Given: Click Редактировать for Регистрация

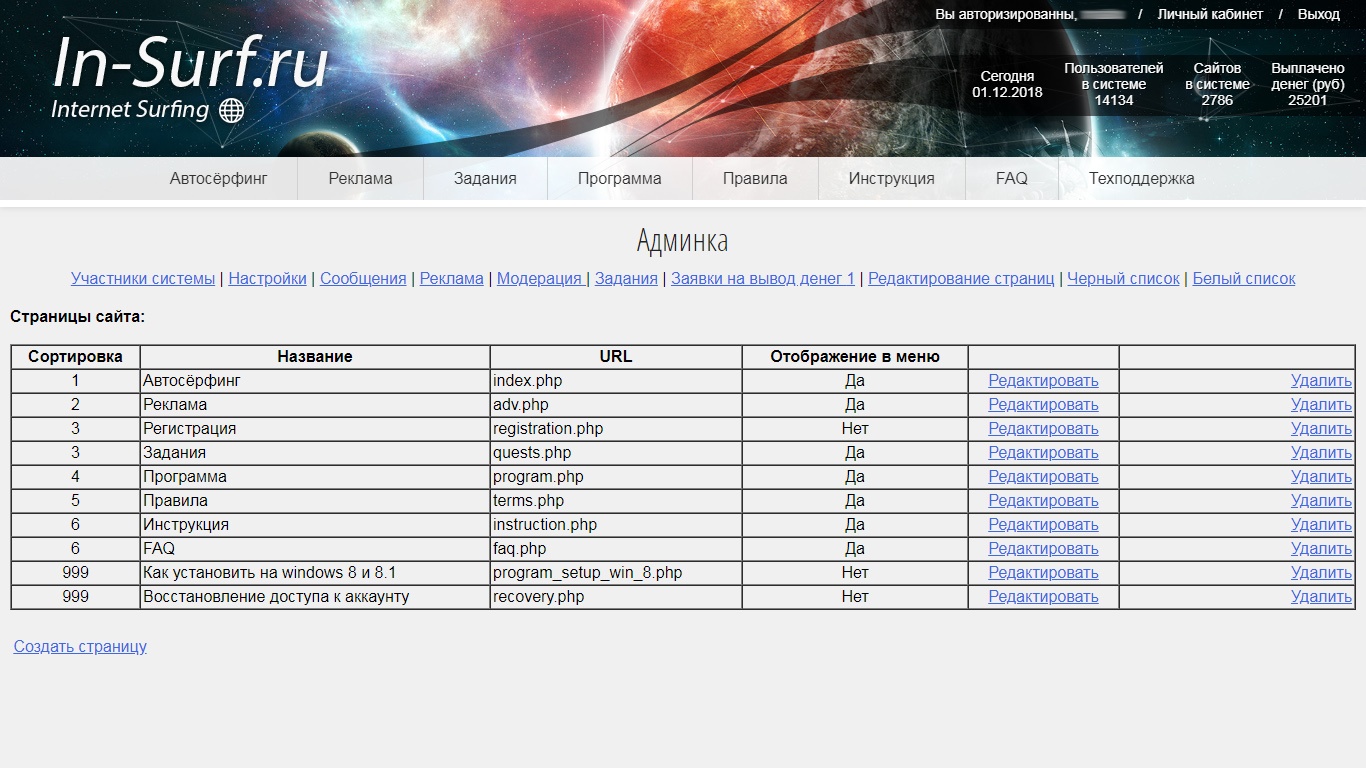Looking at the screenshot, I should coord(1043,429).
